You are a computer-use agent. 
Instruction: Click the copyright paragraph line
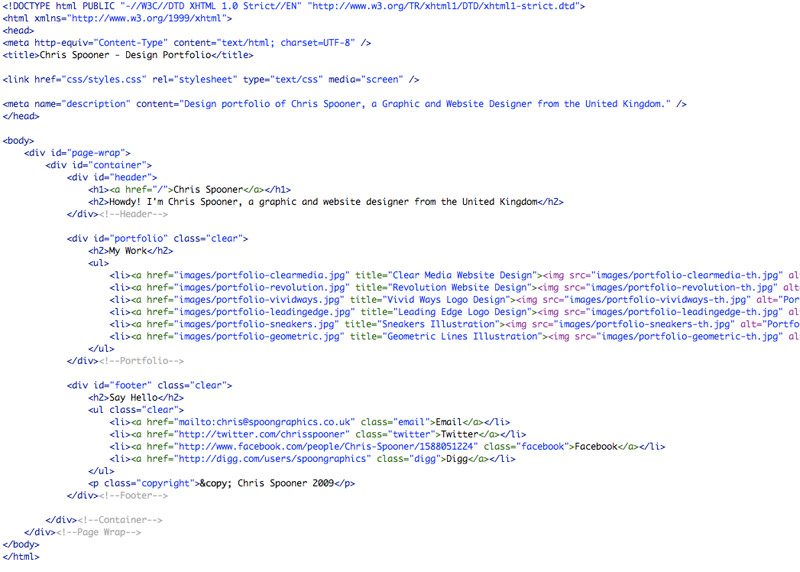tap(221, 484)
